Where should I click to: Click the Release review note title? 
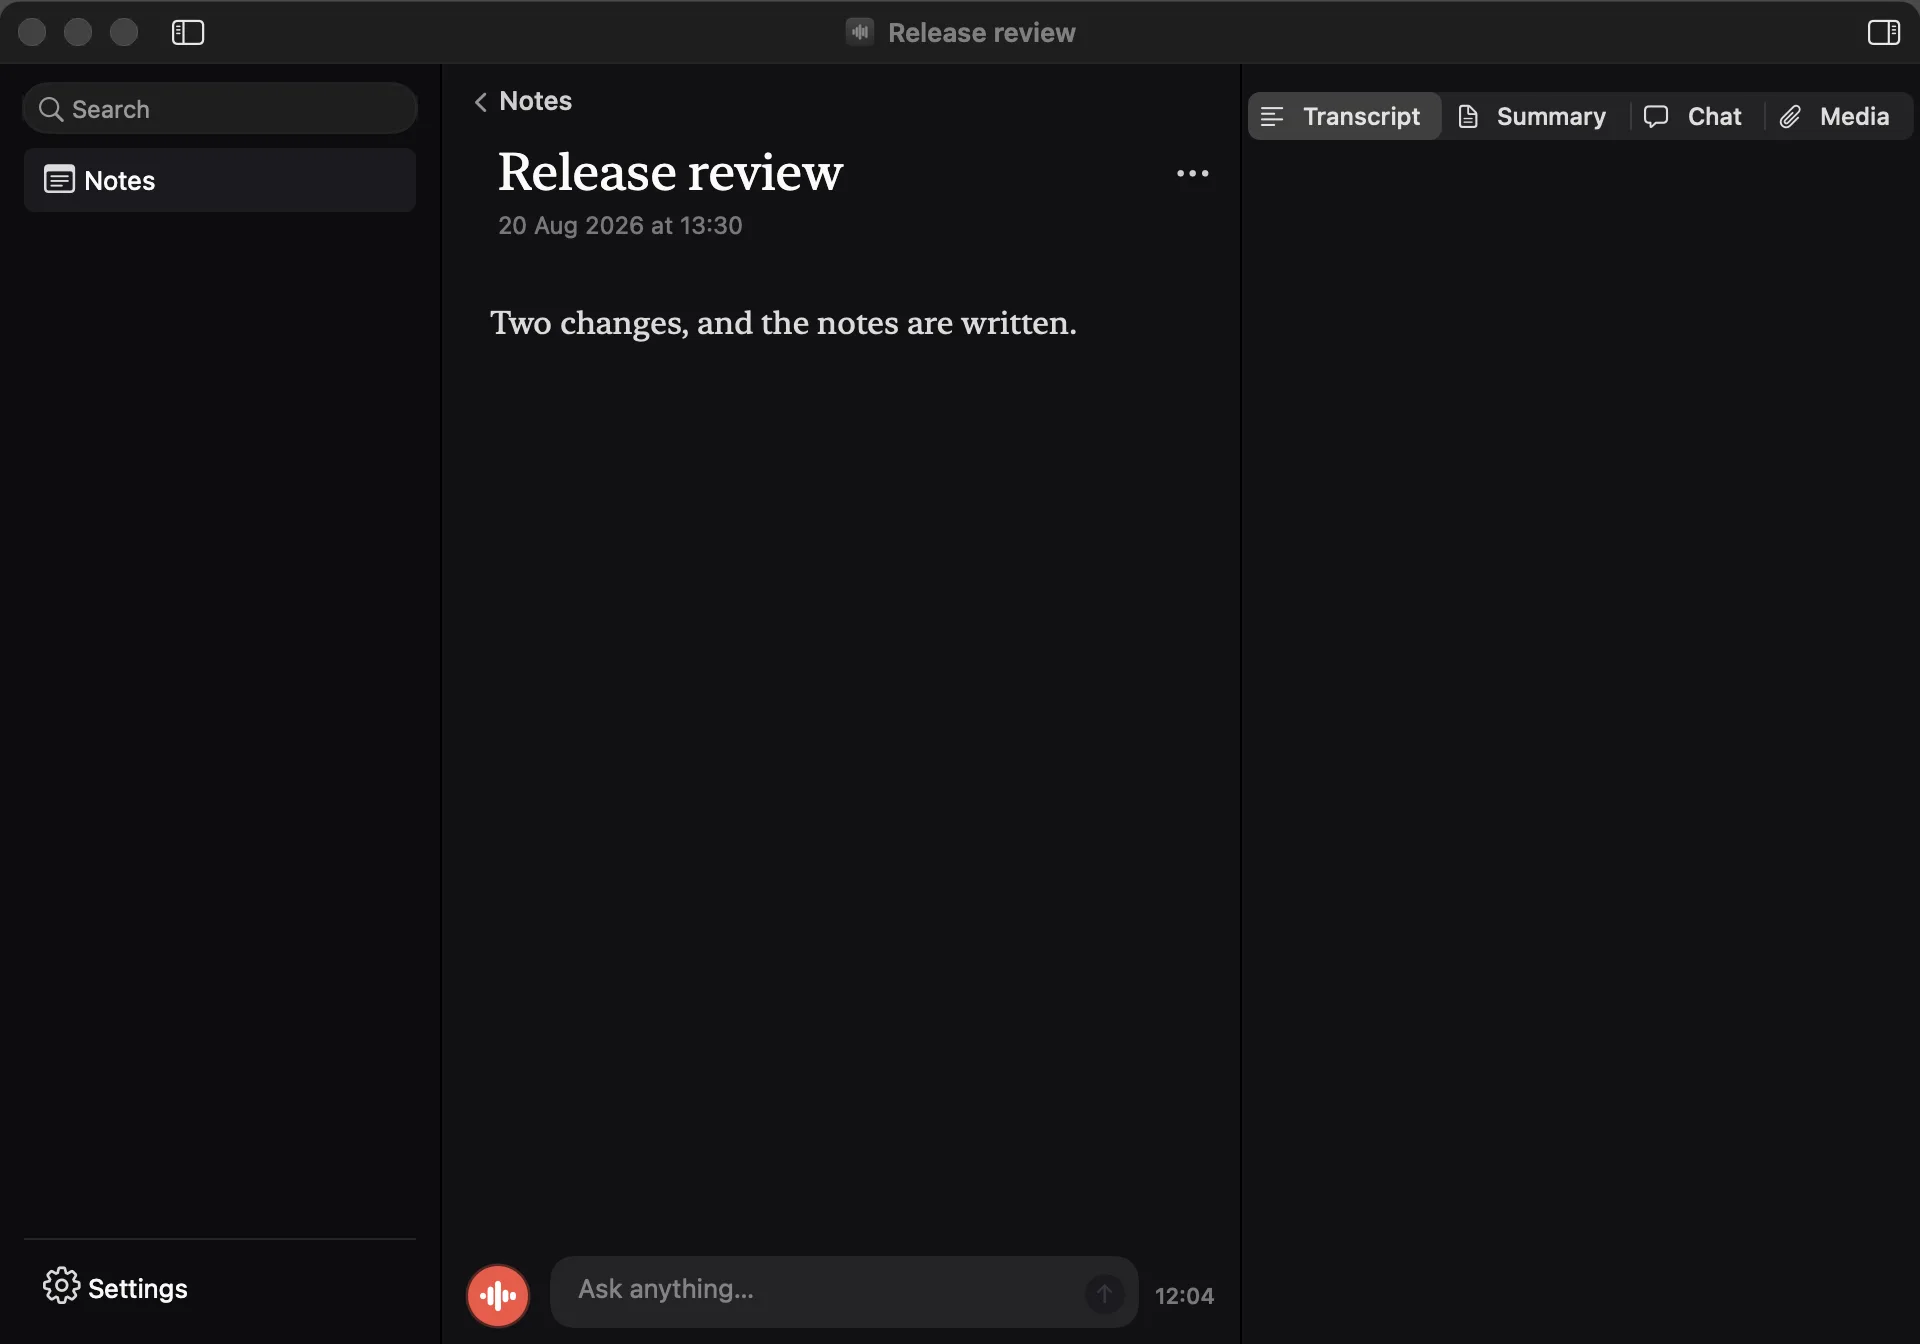(x=670, y=172)
